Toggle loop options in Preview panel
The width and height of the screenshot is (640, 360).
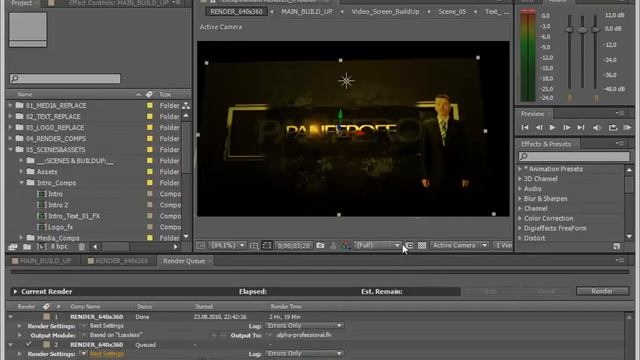click(613, 128)
